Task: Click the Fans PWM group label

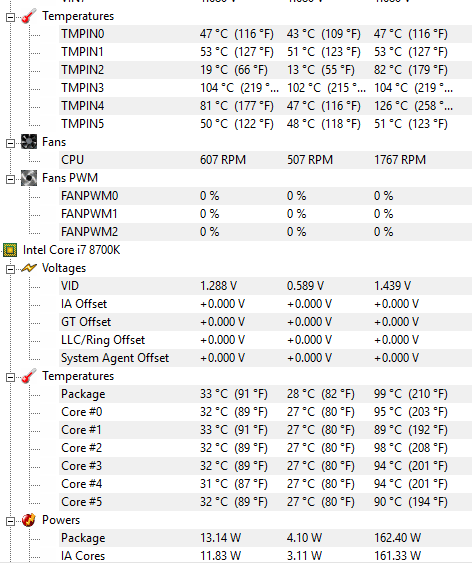Action: click(70, 178)
